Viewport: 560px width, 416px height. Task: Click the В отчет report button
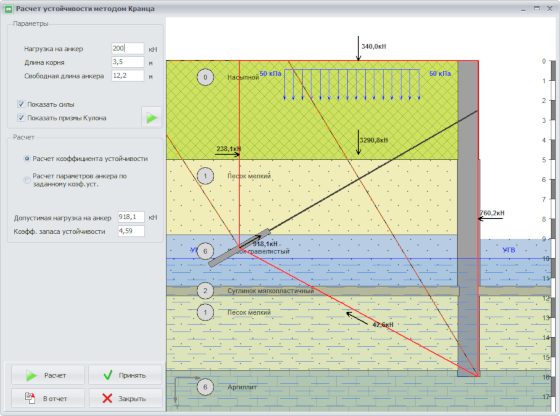click(x=48, y=398)
